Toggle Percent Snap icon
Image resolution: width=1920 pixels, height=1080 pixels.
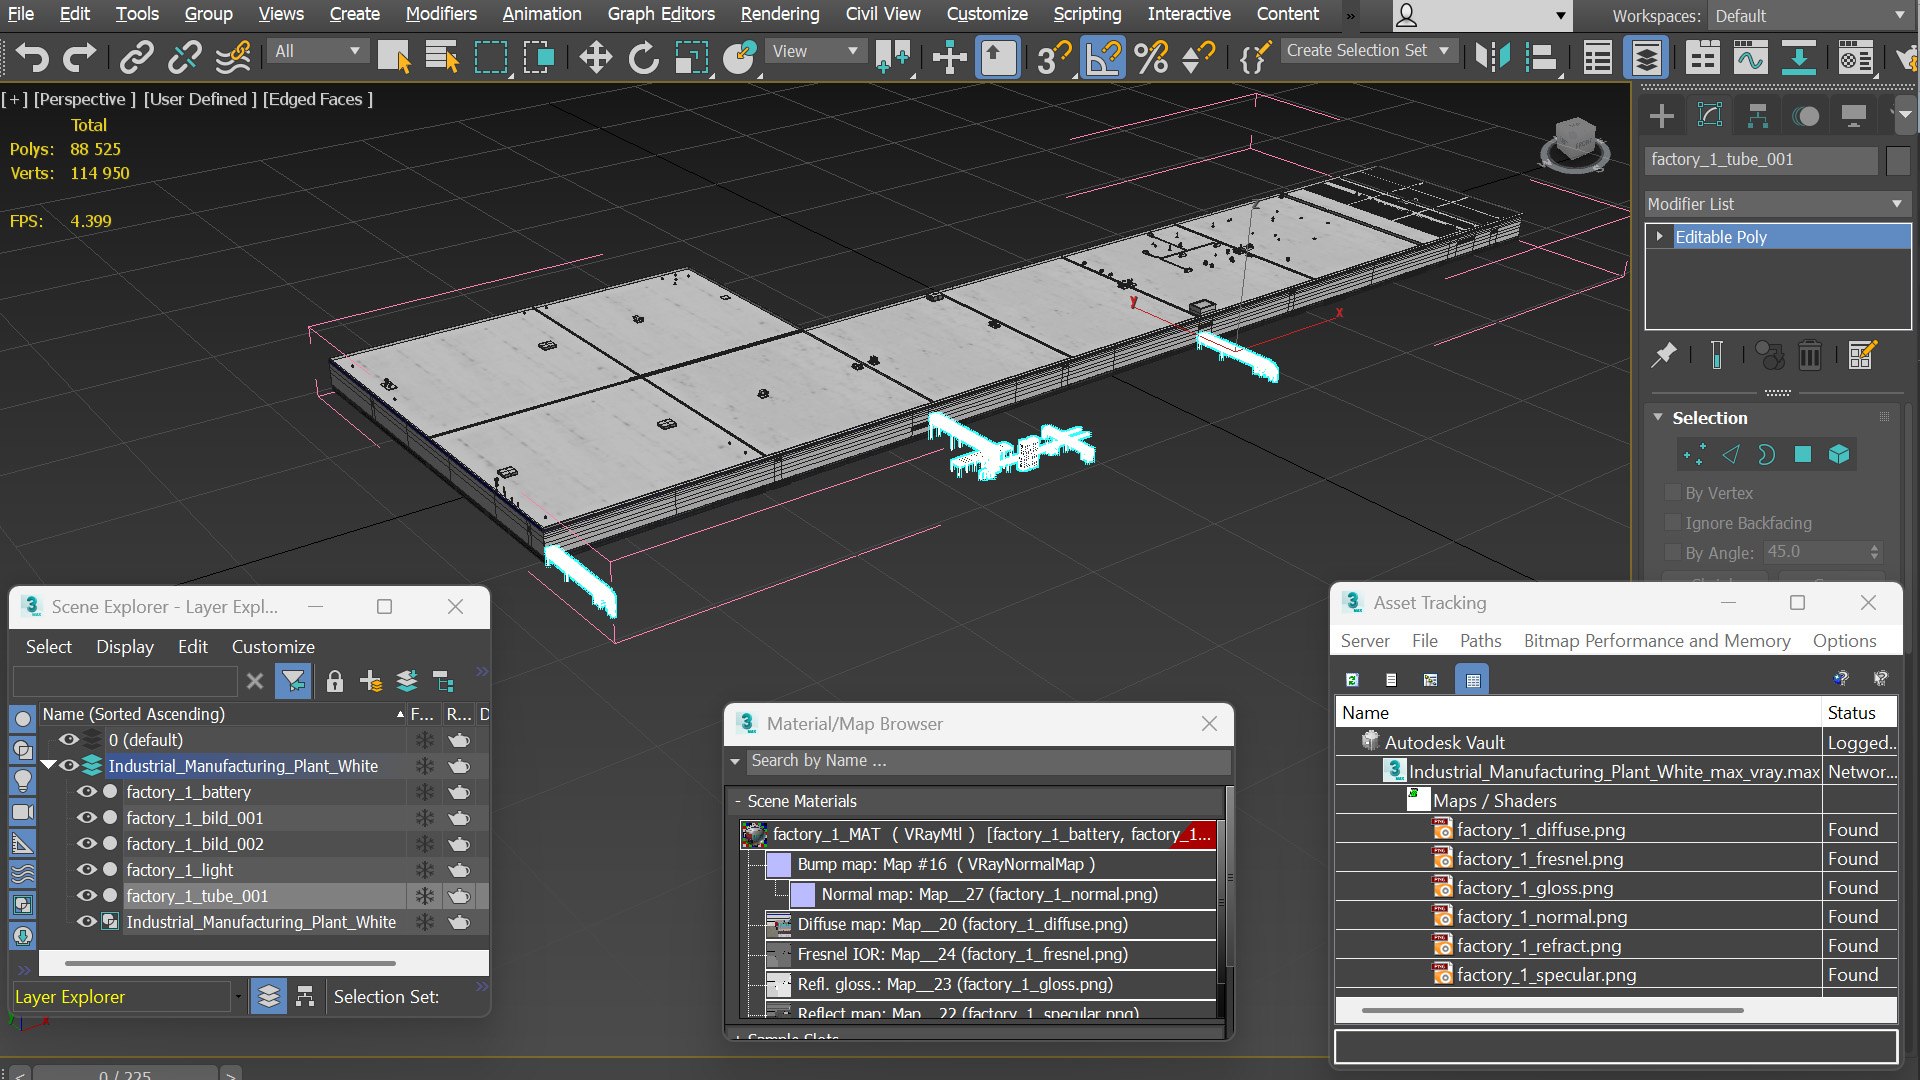[x=1151, y=57]
